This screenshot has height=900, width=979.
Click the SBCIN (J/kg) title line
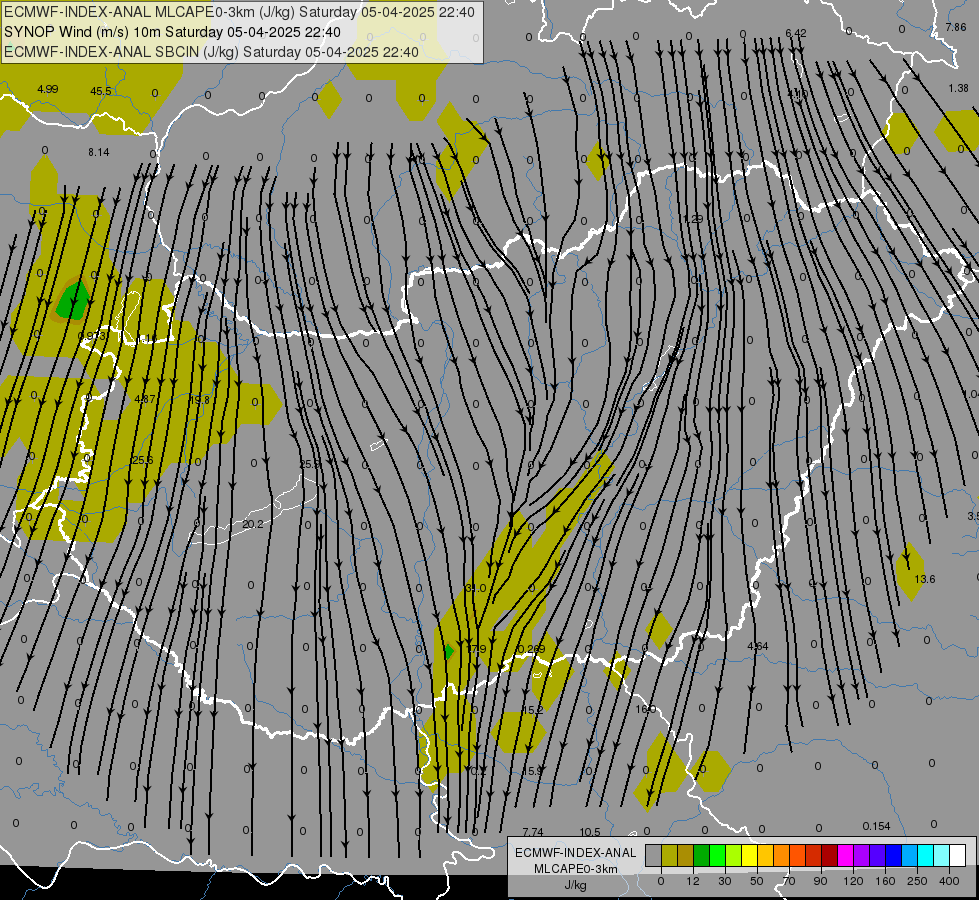(x=211, y=52)
